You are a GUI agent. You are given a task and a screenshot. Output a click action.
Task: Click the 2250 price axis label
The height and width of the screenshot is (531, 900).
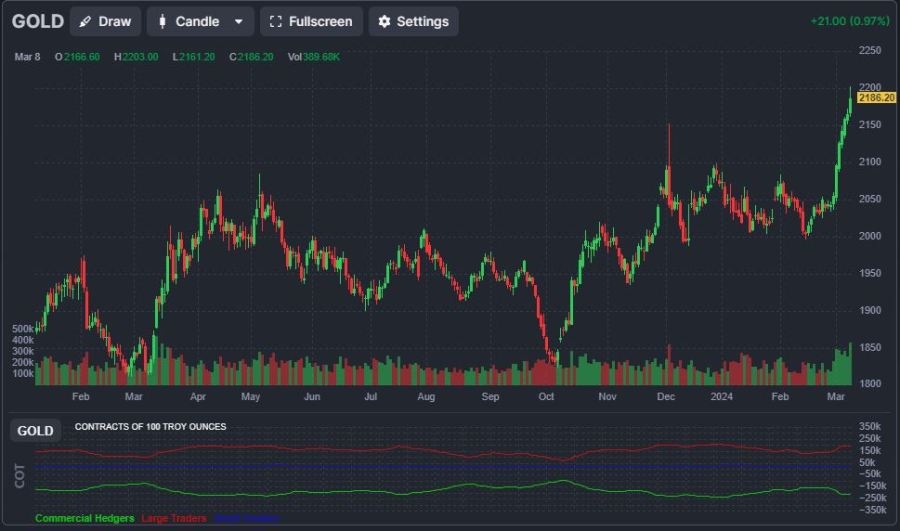[x=869, y=50]
